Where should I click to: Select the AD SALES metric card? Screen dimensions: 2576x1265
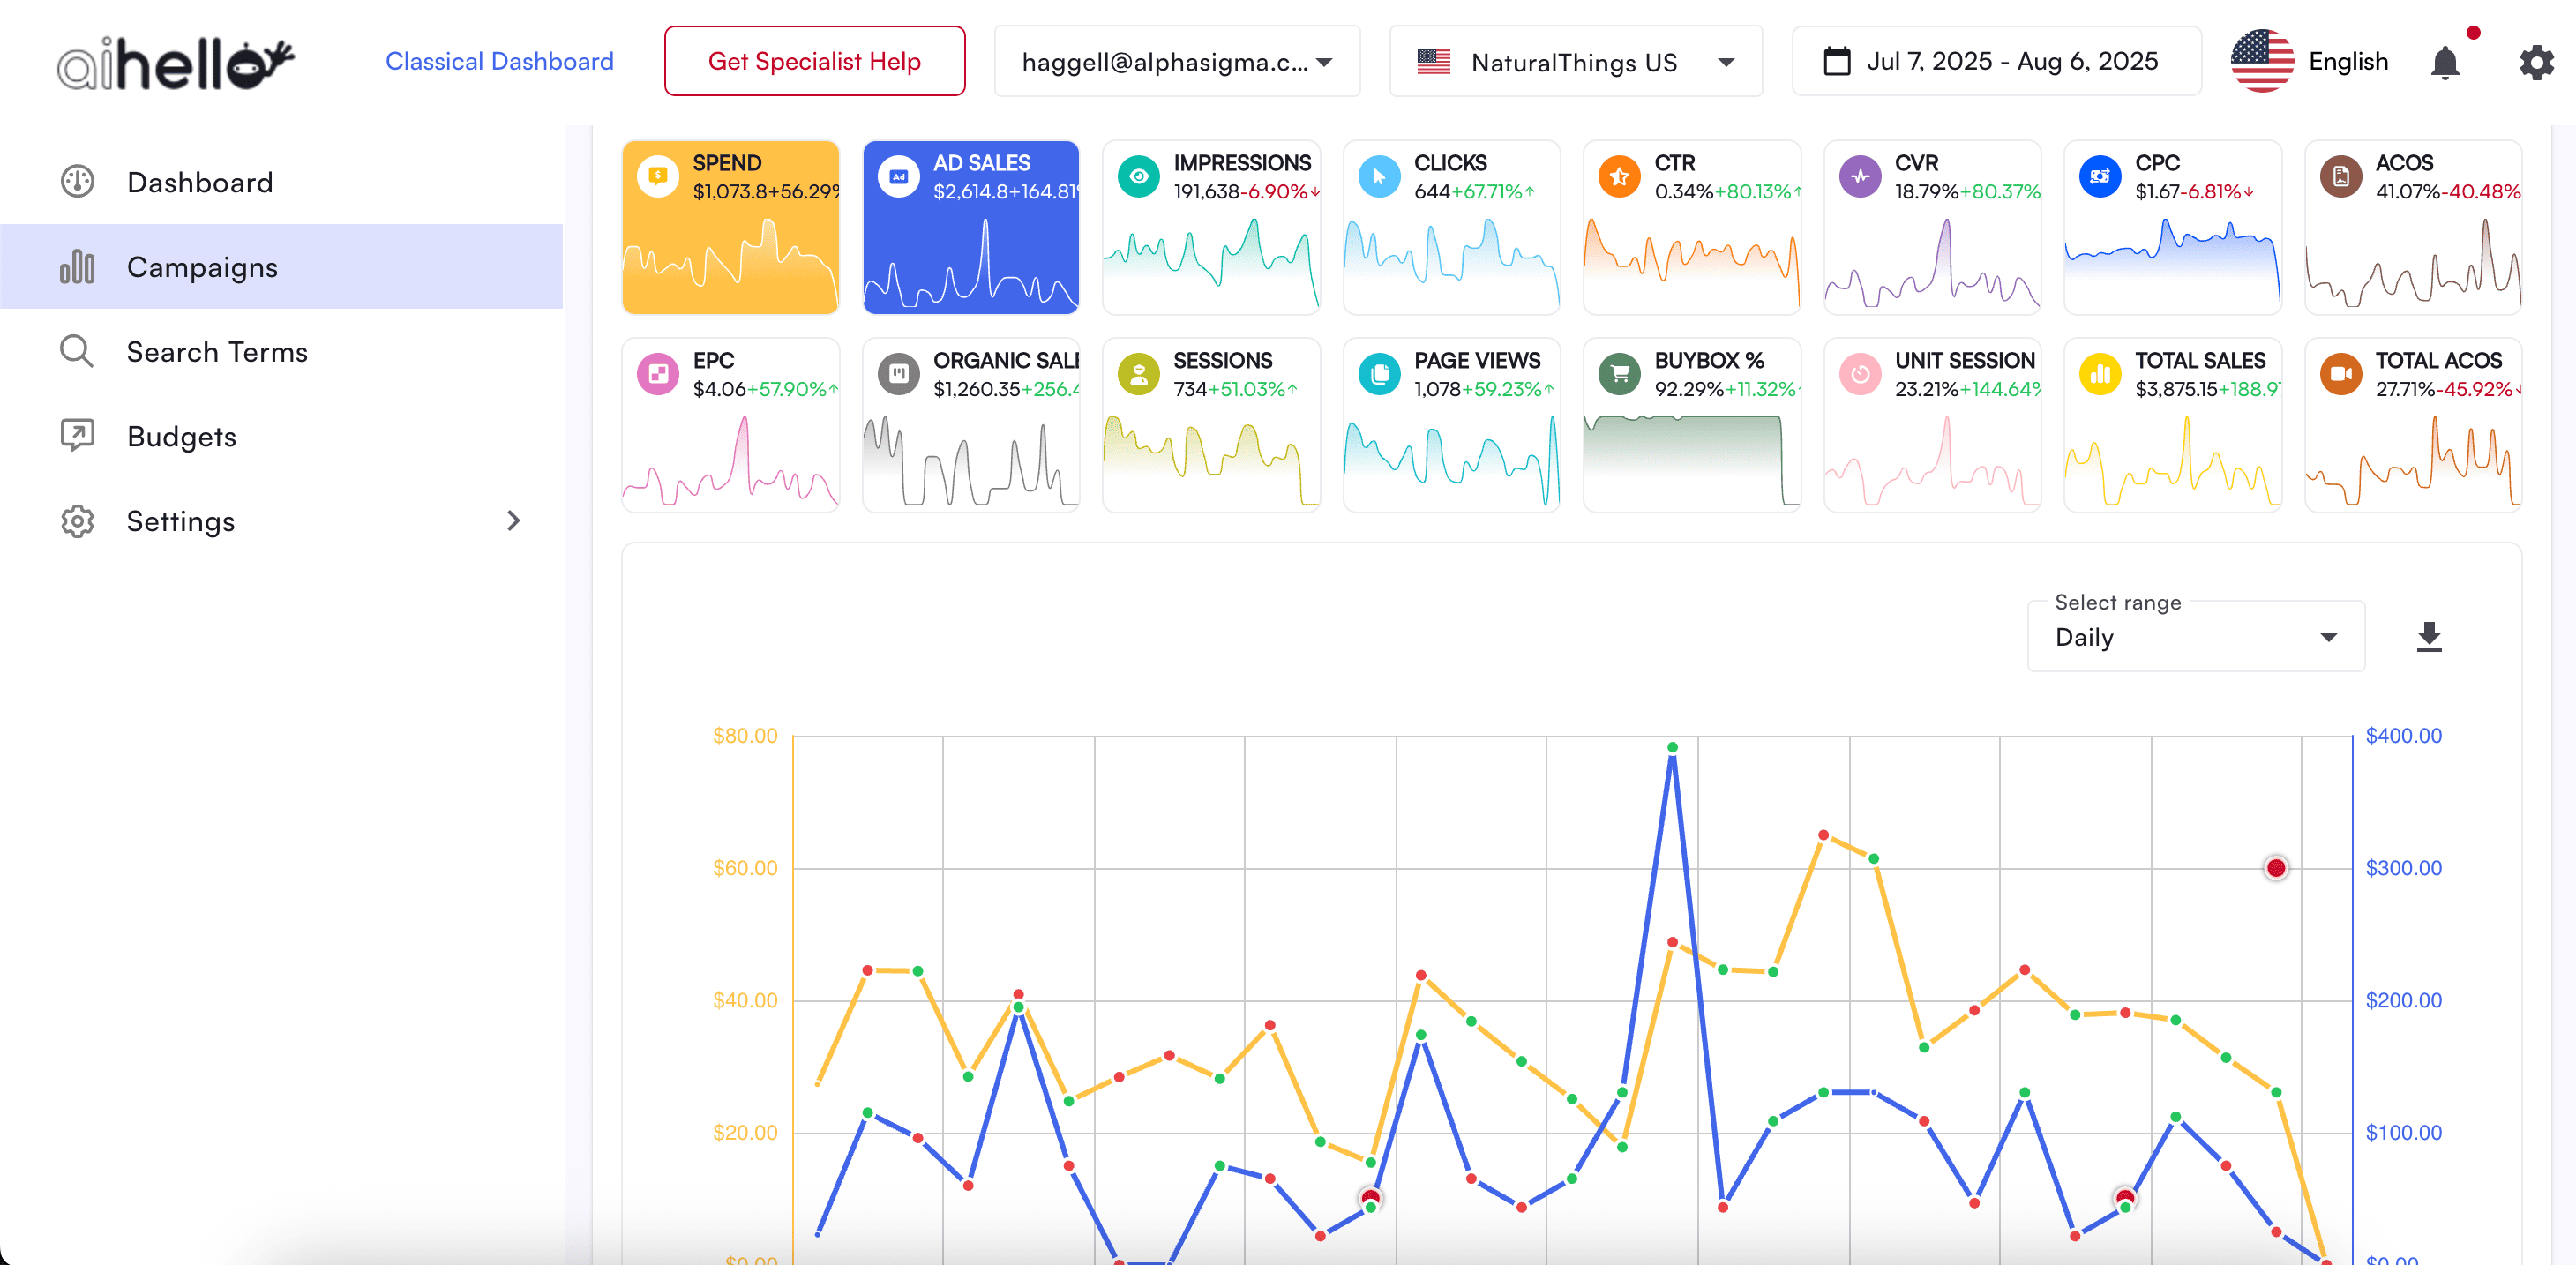(x=970, y=227)
